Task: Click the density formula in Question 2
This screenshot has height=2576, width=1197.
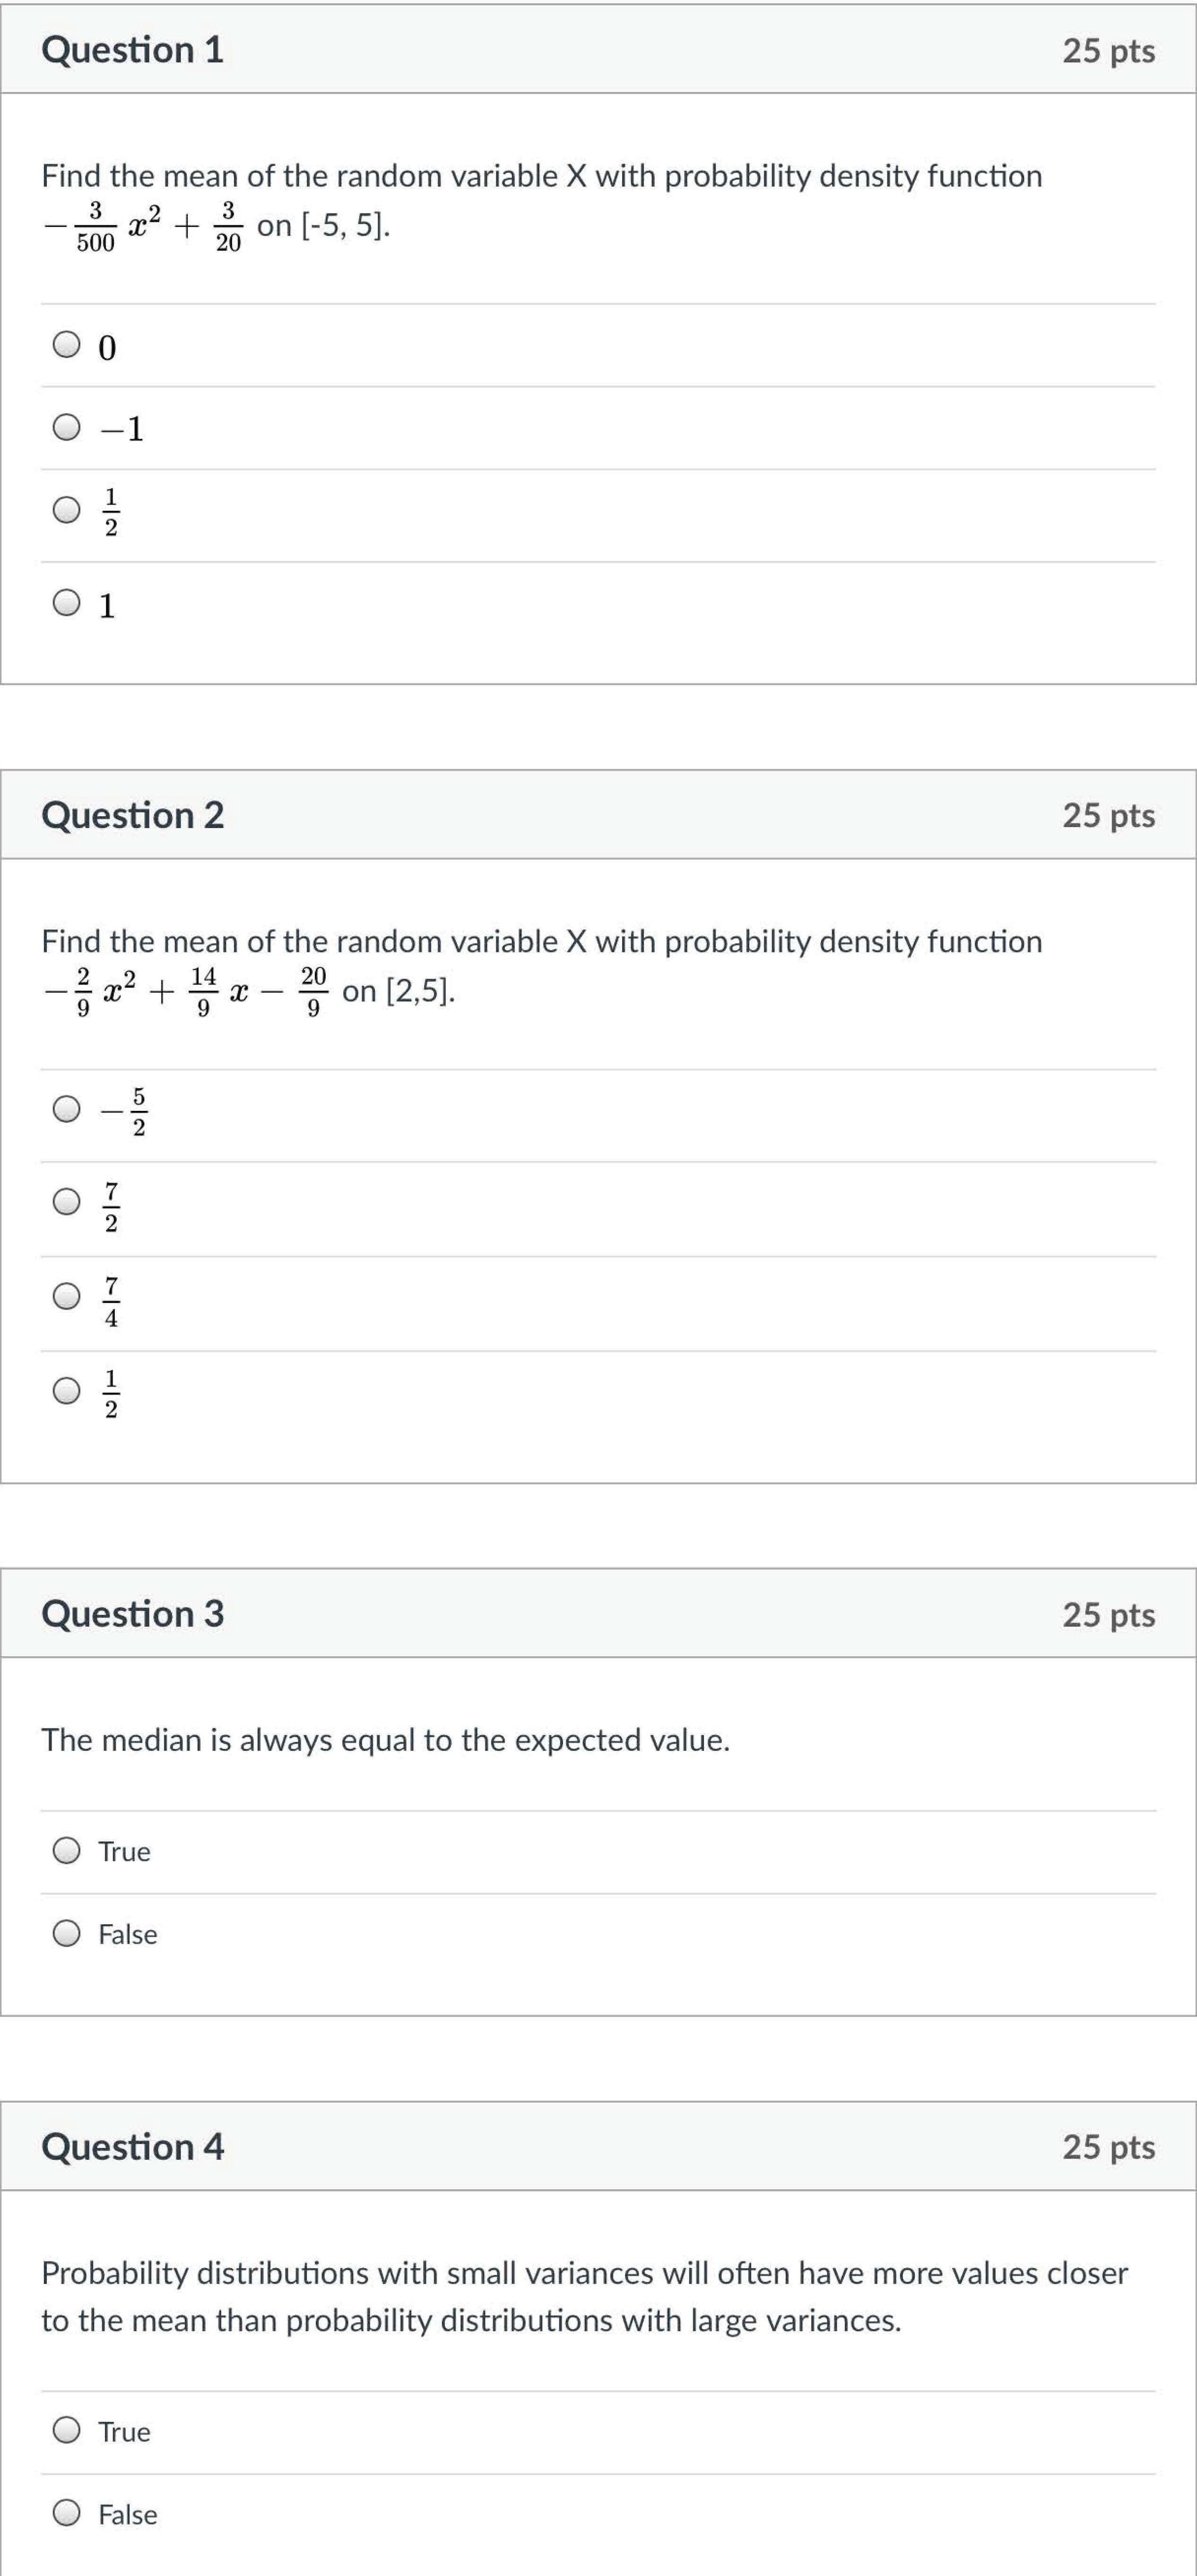Action: tap(186, 991)
